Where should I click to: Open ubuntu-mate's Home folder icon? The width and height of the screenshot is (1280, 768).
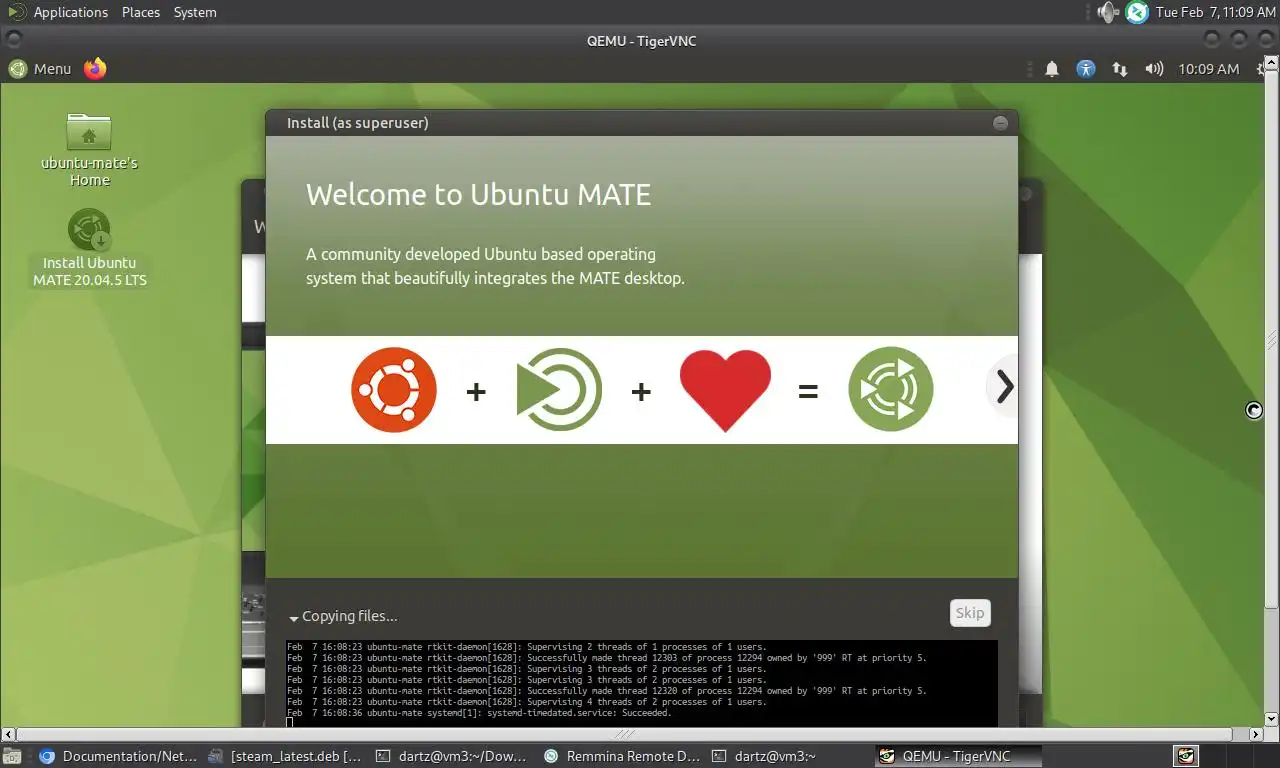(x=89, y=150)
